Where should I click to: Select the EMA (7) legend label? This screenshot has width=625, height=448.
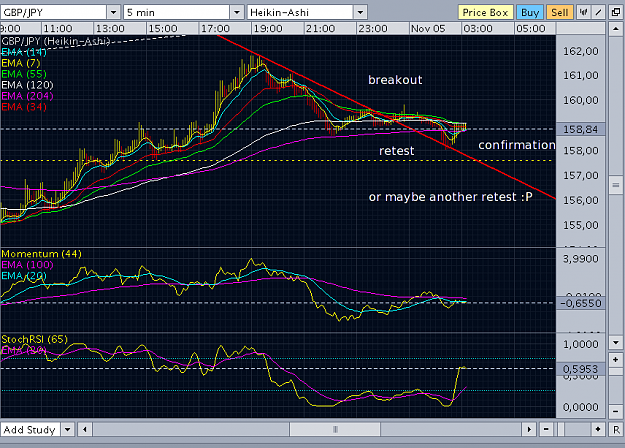[21, 63]
